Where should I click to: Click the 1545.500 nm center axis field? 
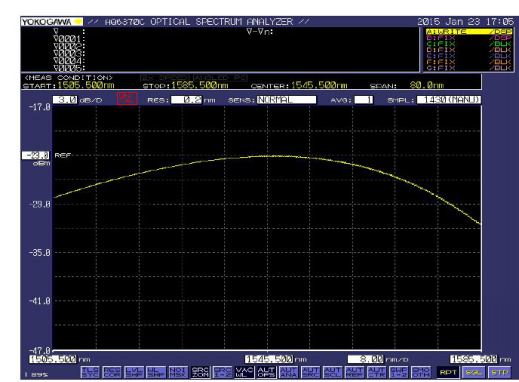pos(269,359)
